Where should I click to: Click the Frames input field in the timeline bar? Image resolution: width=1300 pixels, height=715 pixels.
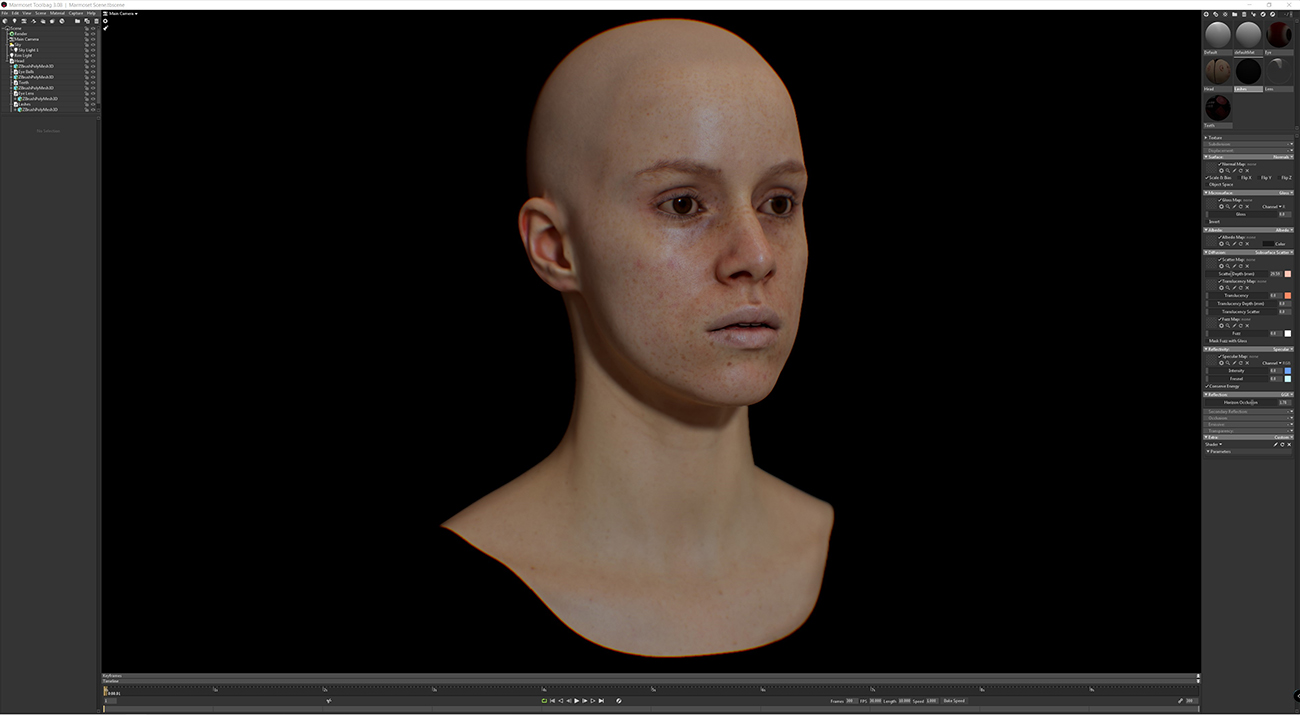point(850,701)
